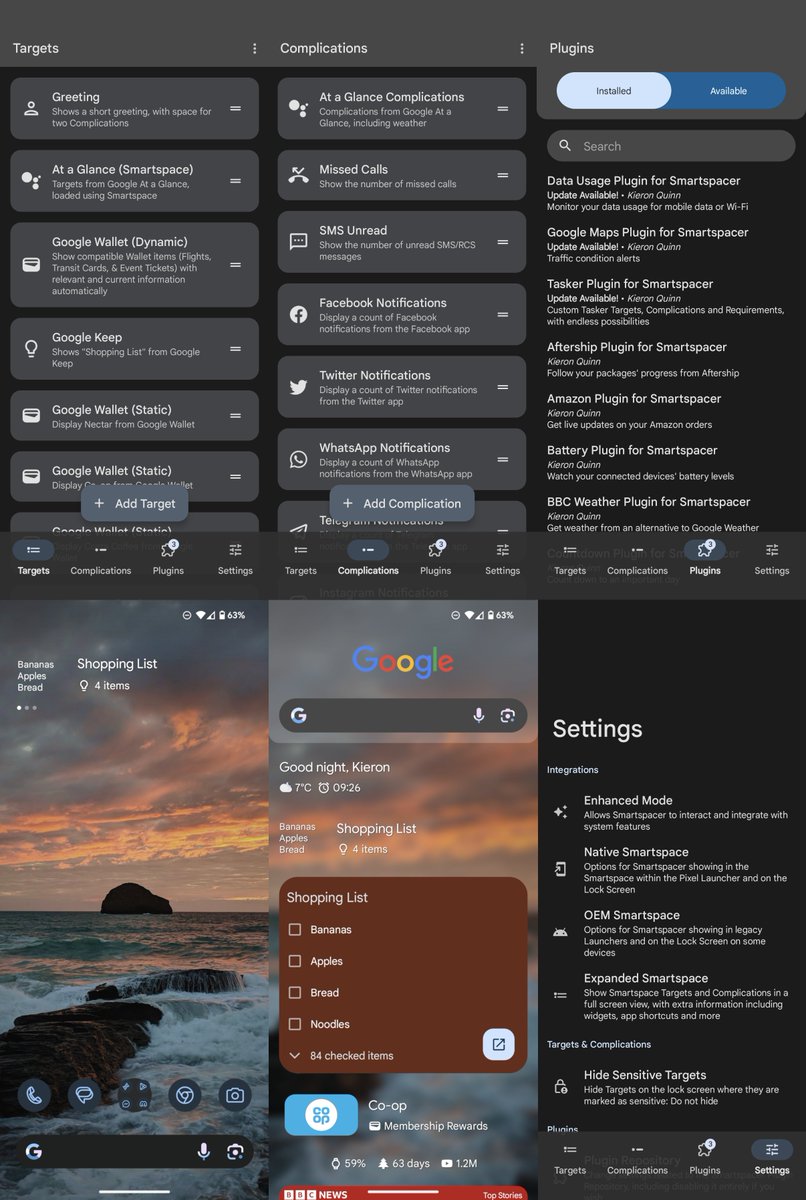806x1200 pixels.
Task: Tap the Add Target button
Action: 134,503
